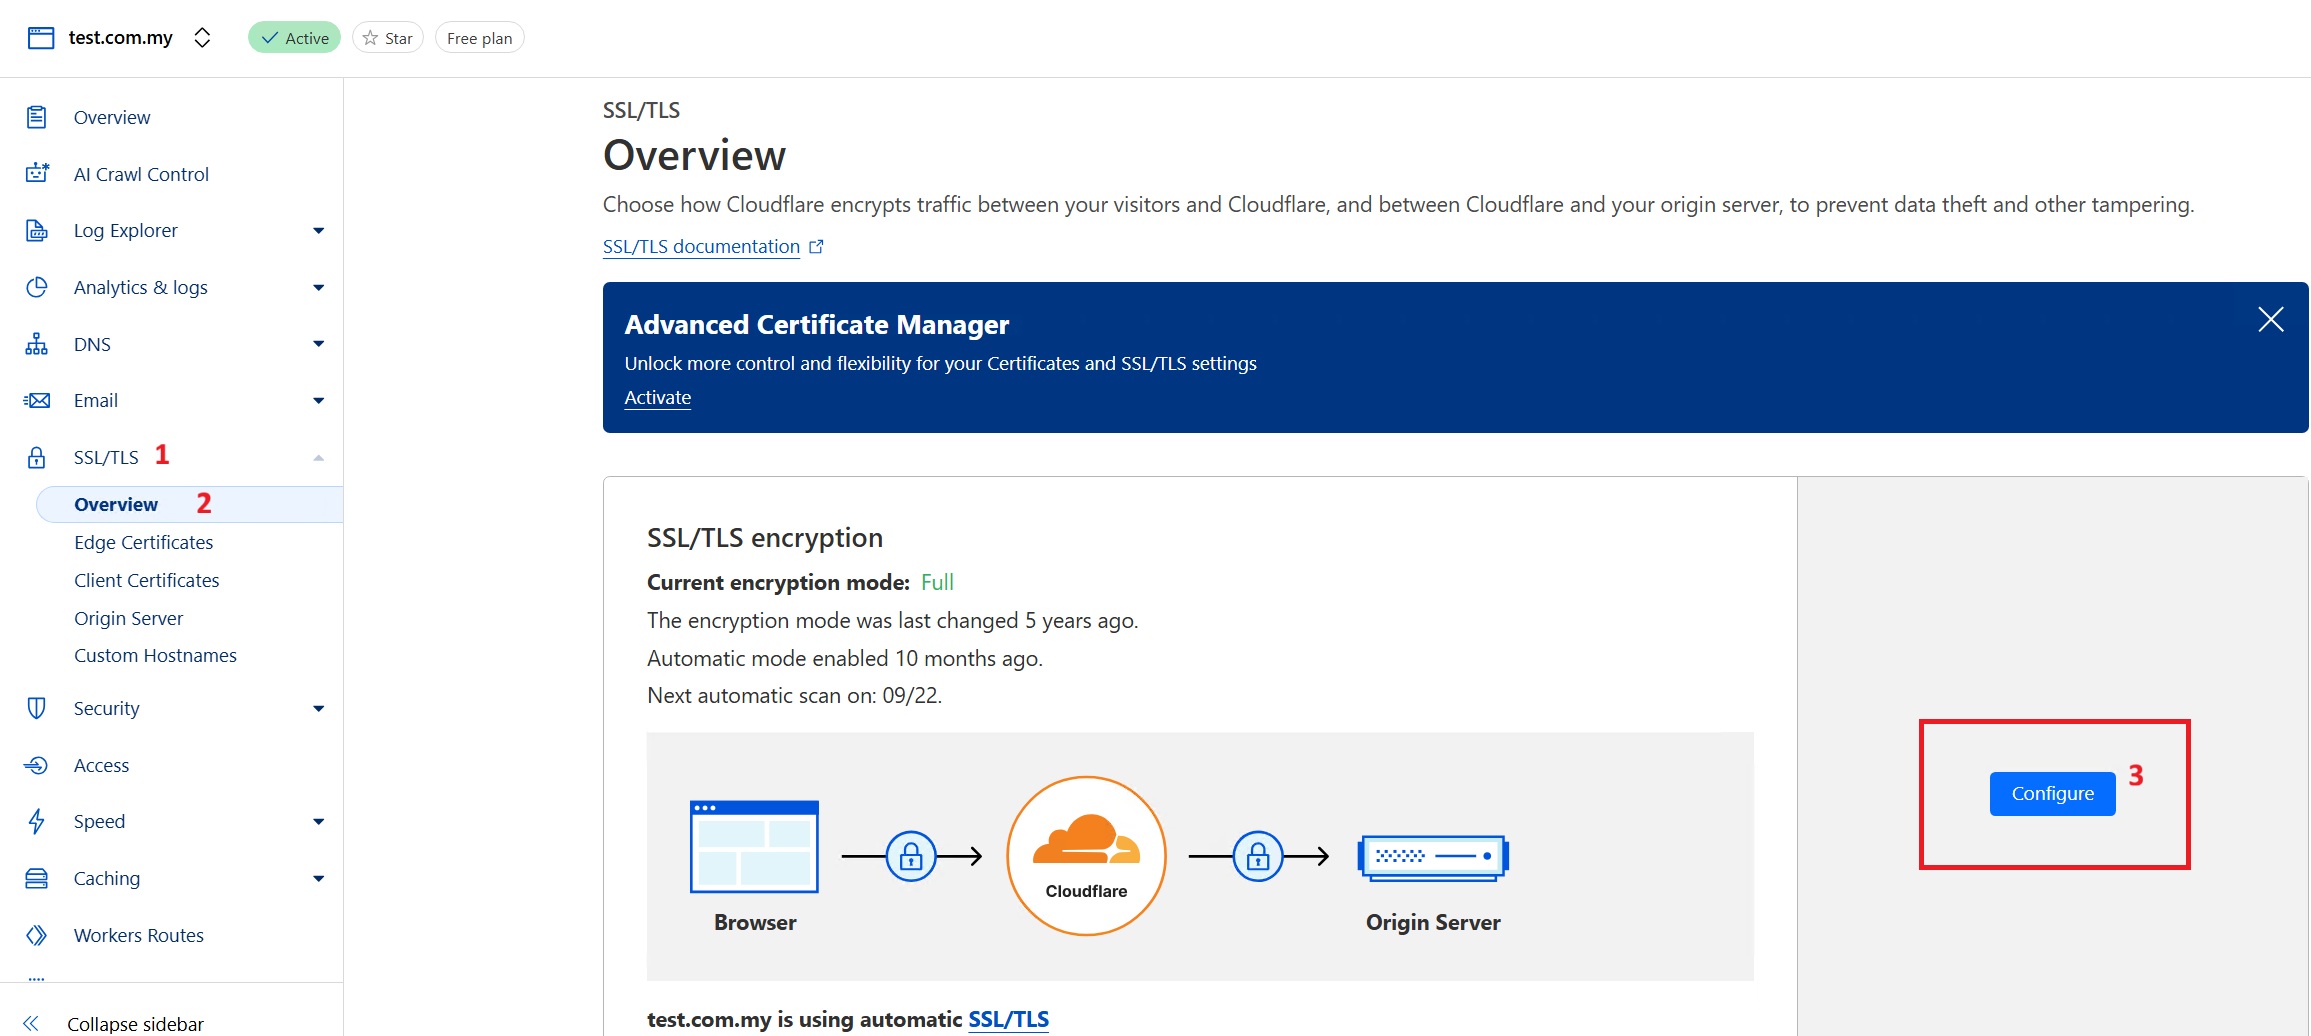2311x1036 pixels.
Task: Activate Advanced Certificate Manager
Action: click(x=658, y=397)
